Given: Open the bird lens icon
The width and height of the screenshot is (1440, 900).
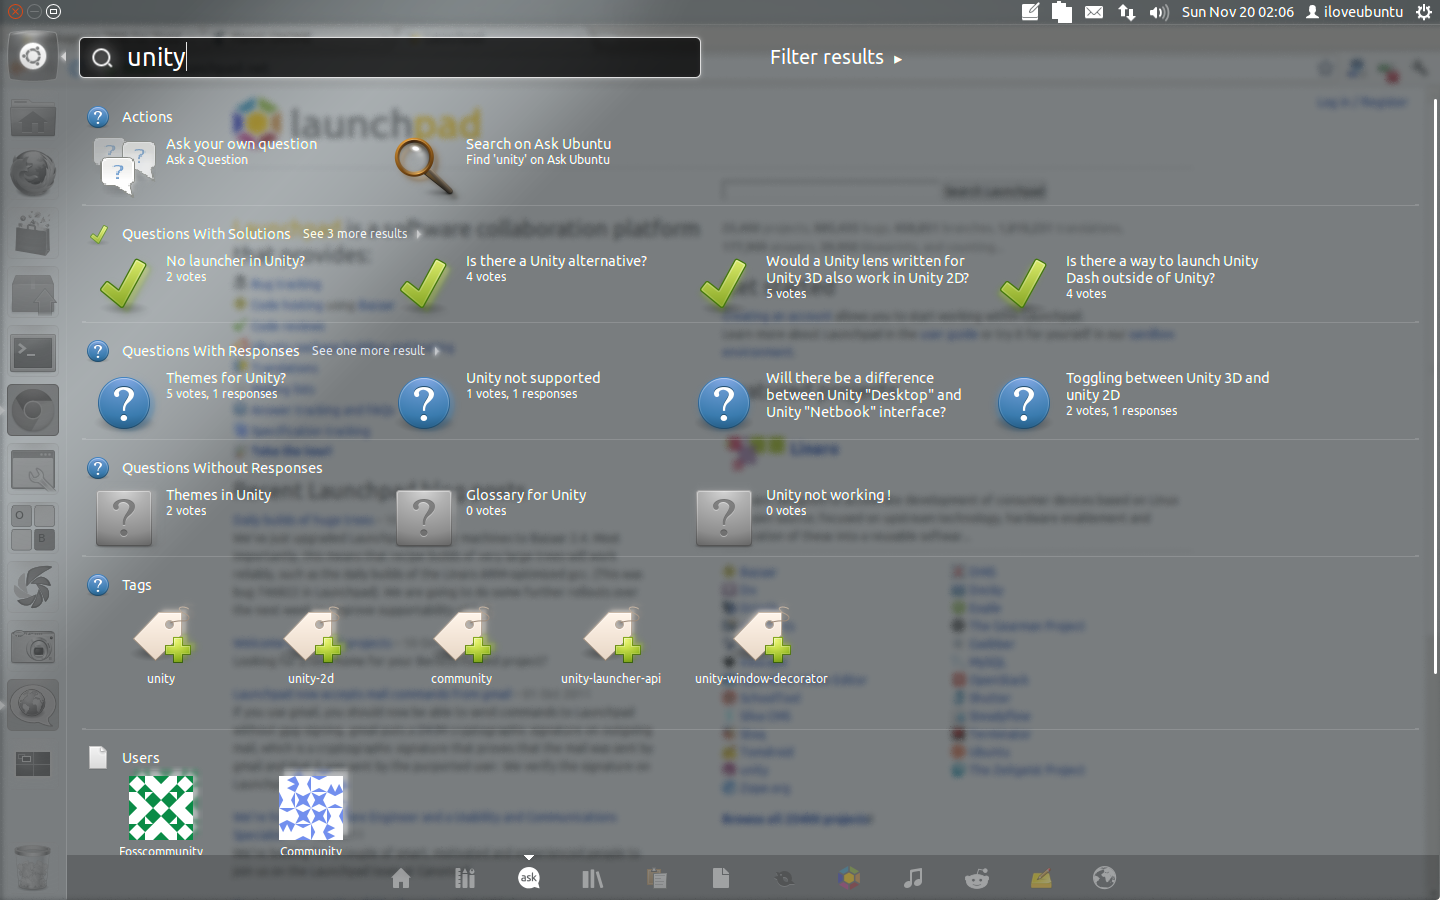Looking at the screenshot, I should [x=785, y=878].
